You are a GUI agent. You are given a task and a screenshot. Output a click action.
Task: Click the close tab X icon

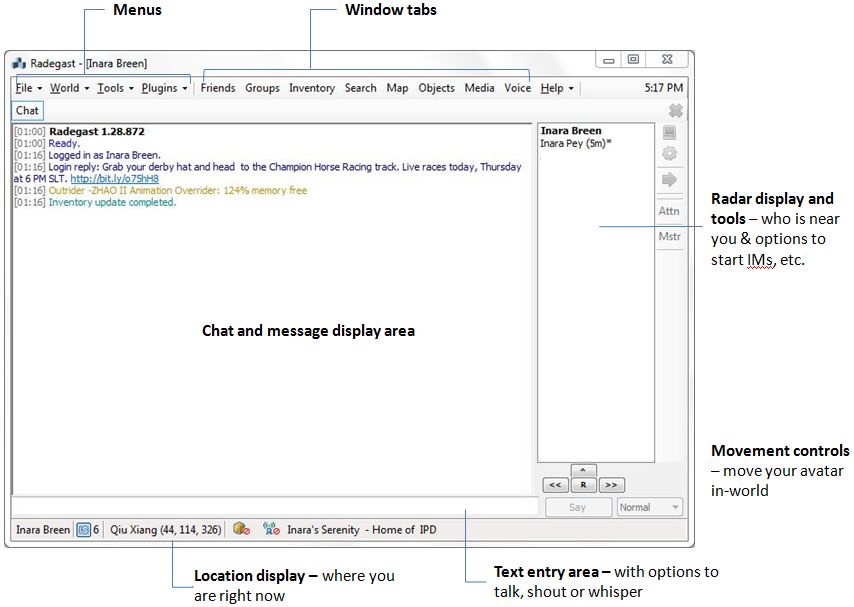675,111
